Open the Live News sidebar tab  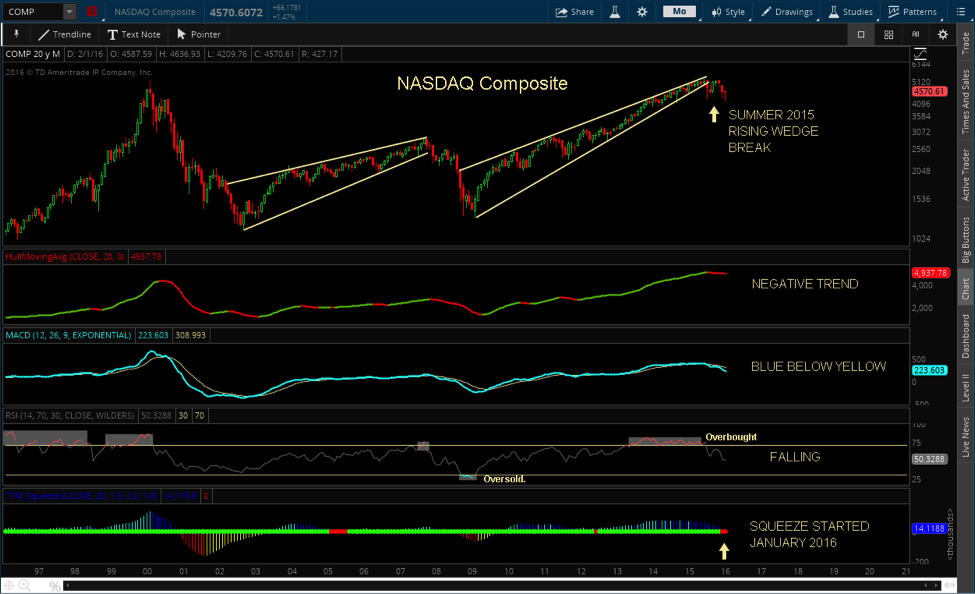pos(966,437)
